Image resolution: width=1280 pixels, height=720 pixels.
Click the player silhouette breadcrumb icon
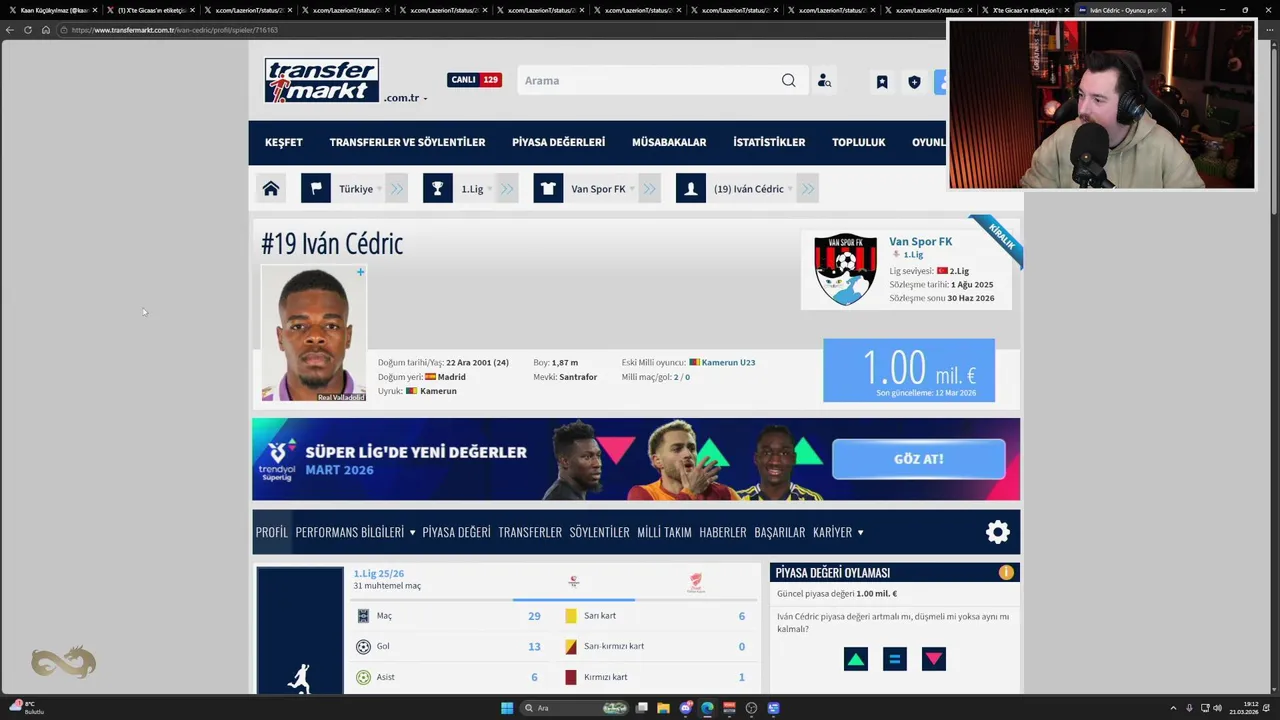coord(691,188)
